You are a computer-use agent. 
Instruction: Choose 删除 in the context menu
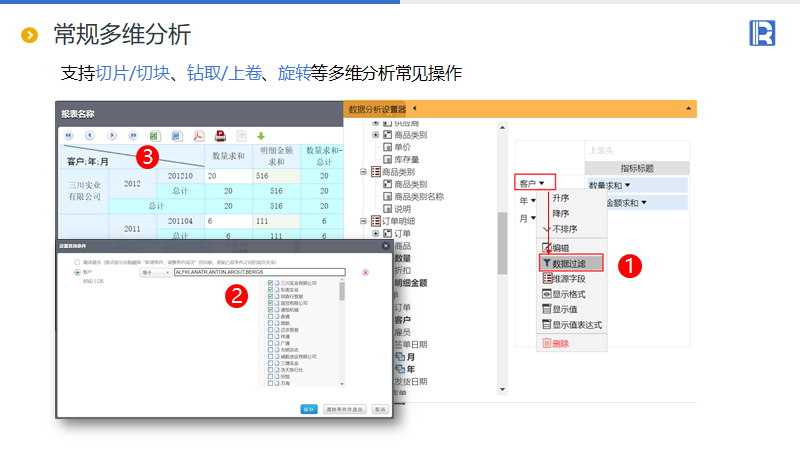point(561,343)
